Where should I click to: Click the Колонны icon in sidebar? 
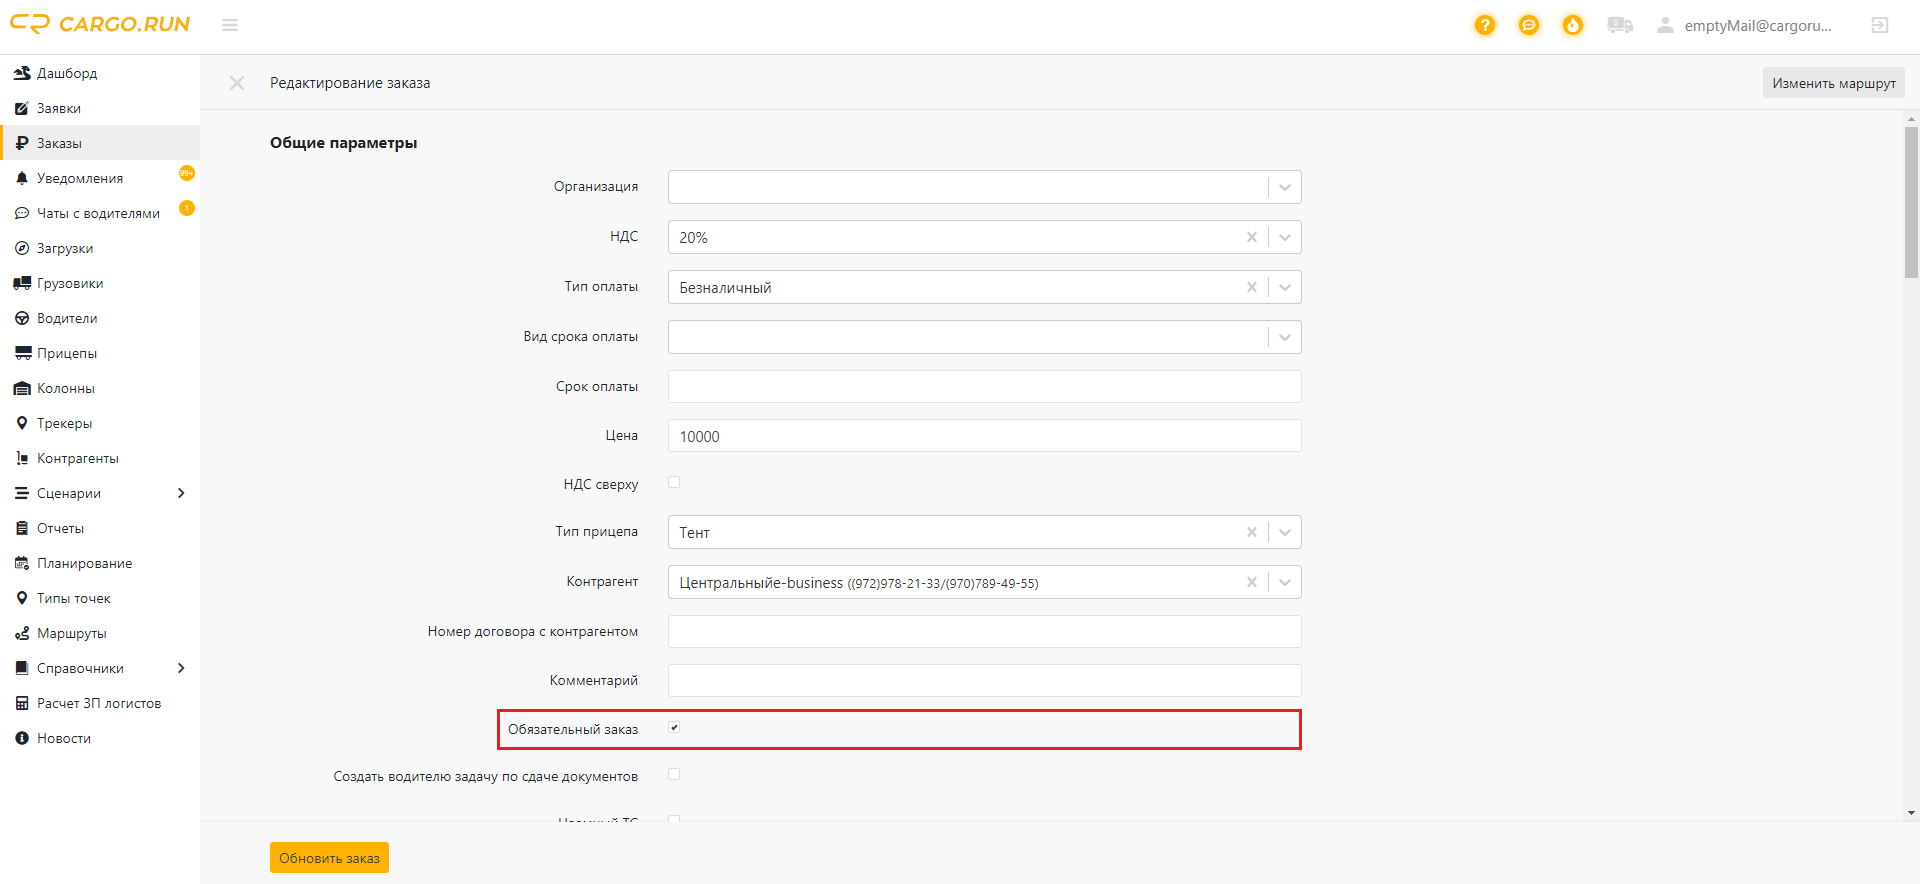(22, 388)
